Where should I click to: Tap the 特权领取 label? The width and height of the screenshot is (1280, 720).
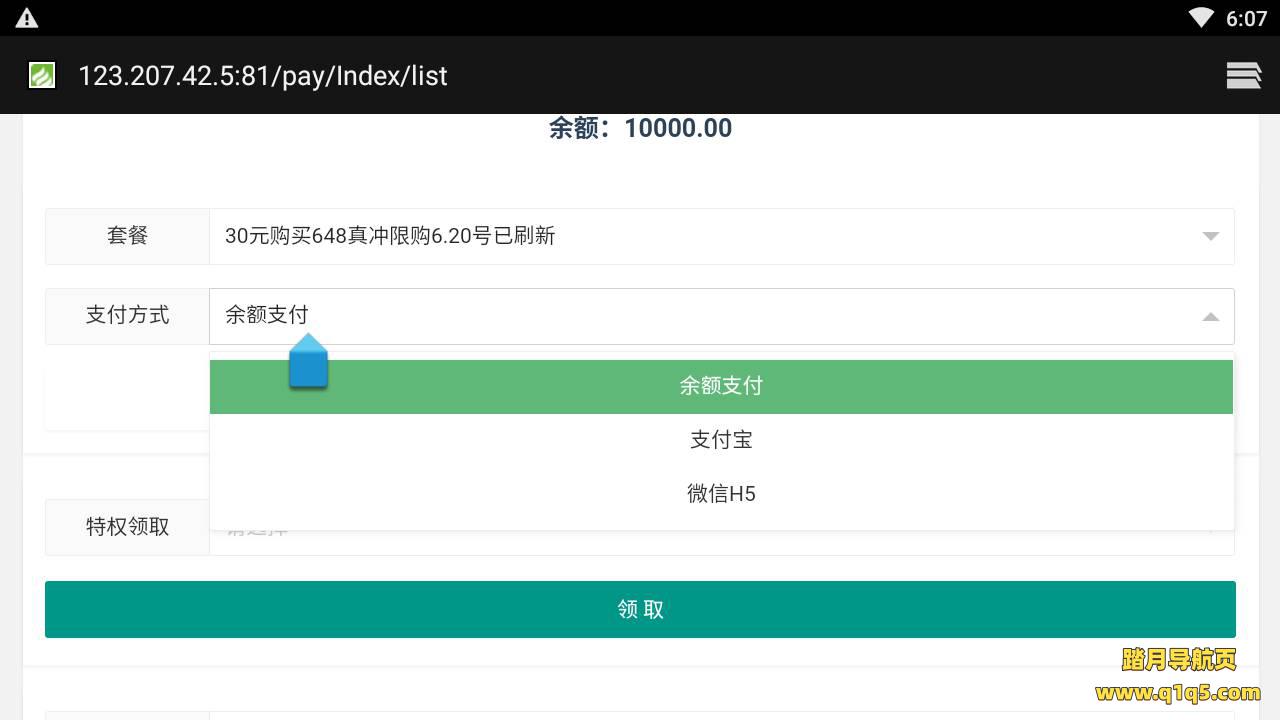pyautogui.click(x=127, y=527)
